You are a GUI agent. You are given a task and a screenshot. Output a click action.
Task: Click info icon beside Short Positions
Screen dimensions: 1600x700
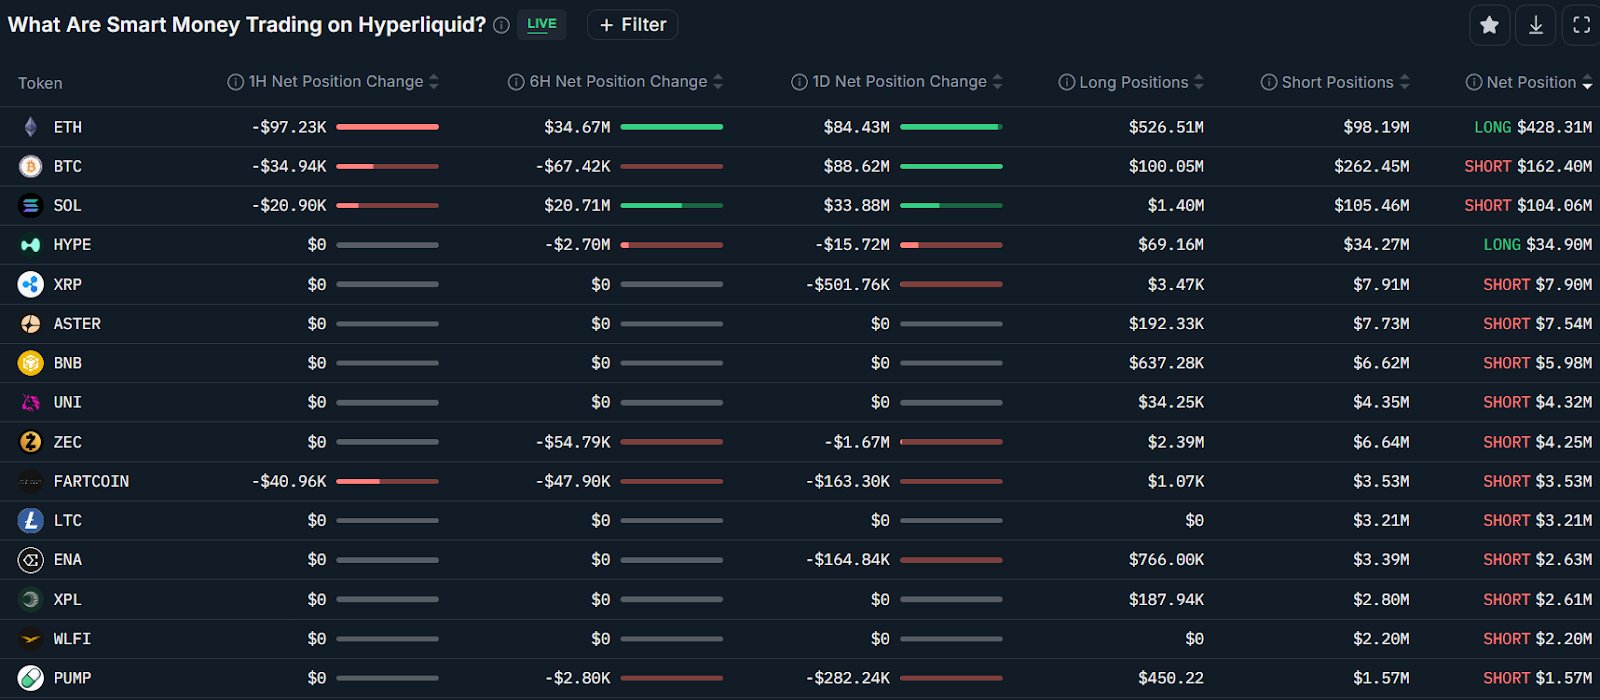point(1269,82)
